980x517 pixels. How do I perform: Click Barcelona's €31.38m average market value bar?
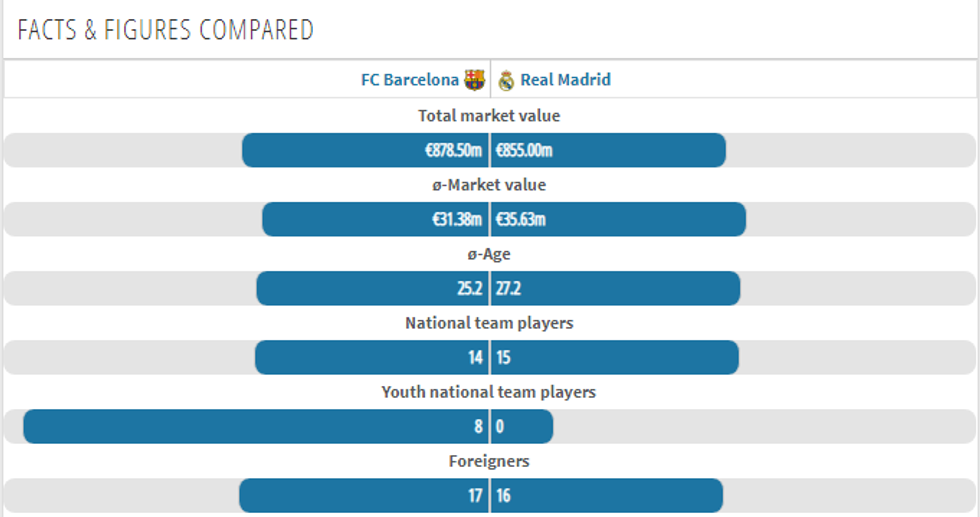click(x=375, y=219)
